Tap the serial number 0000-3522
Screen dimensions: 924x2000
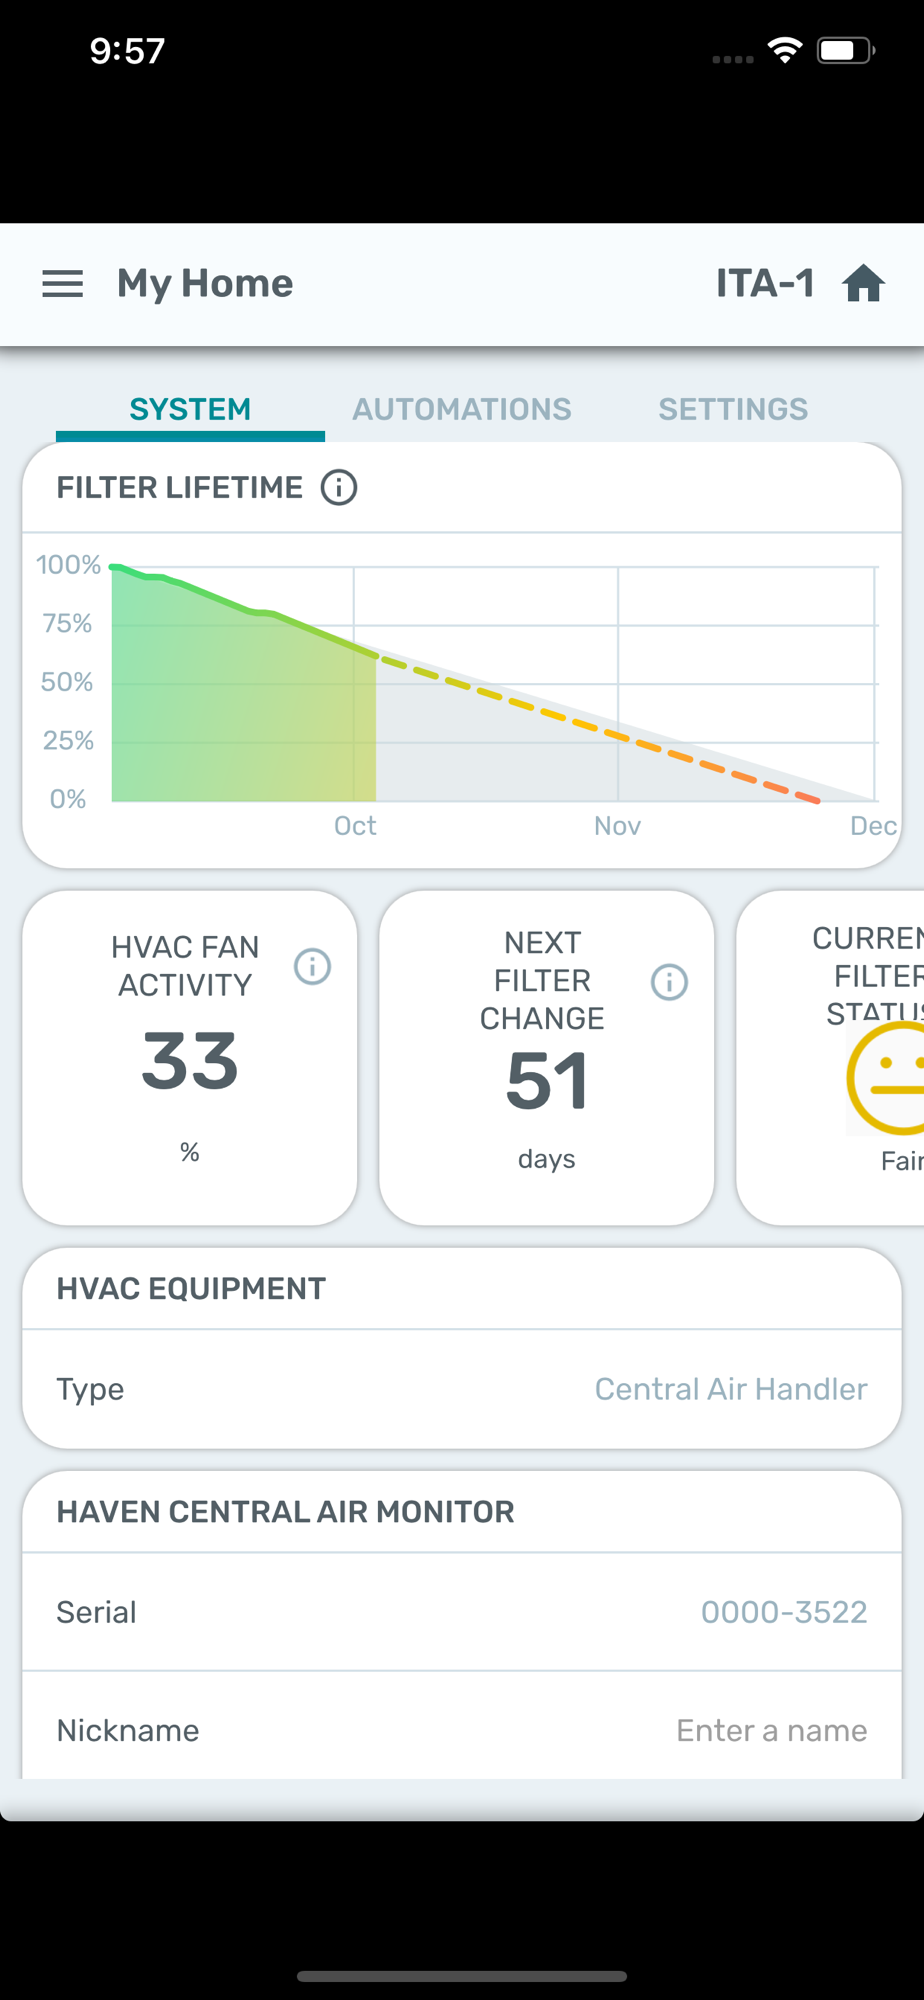point(783,1612)
